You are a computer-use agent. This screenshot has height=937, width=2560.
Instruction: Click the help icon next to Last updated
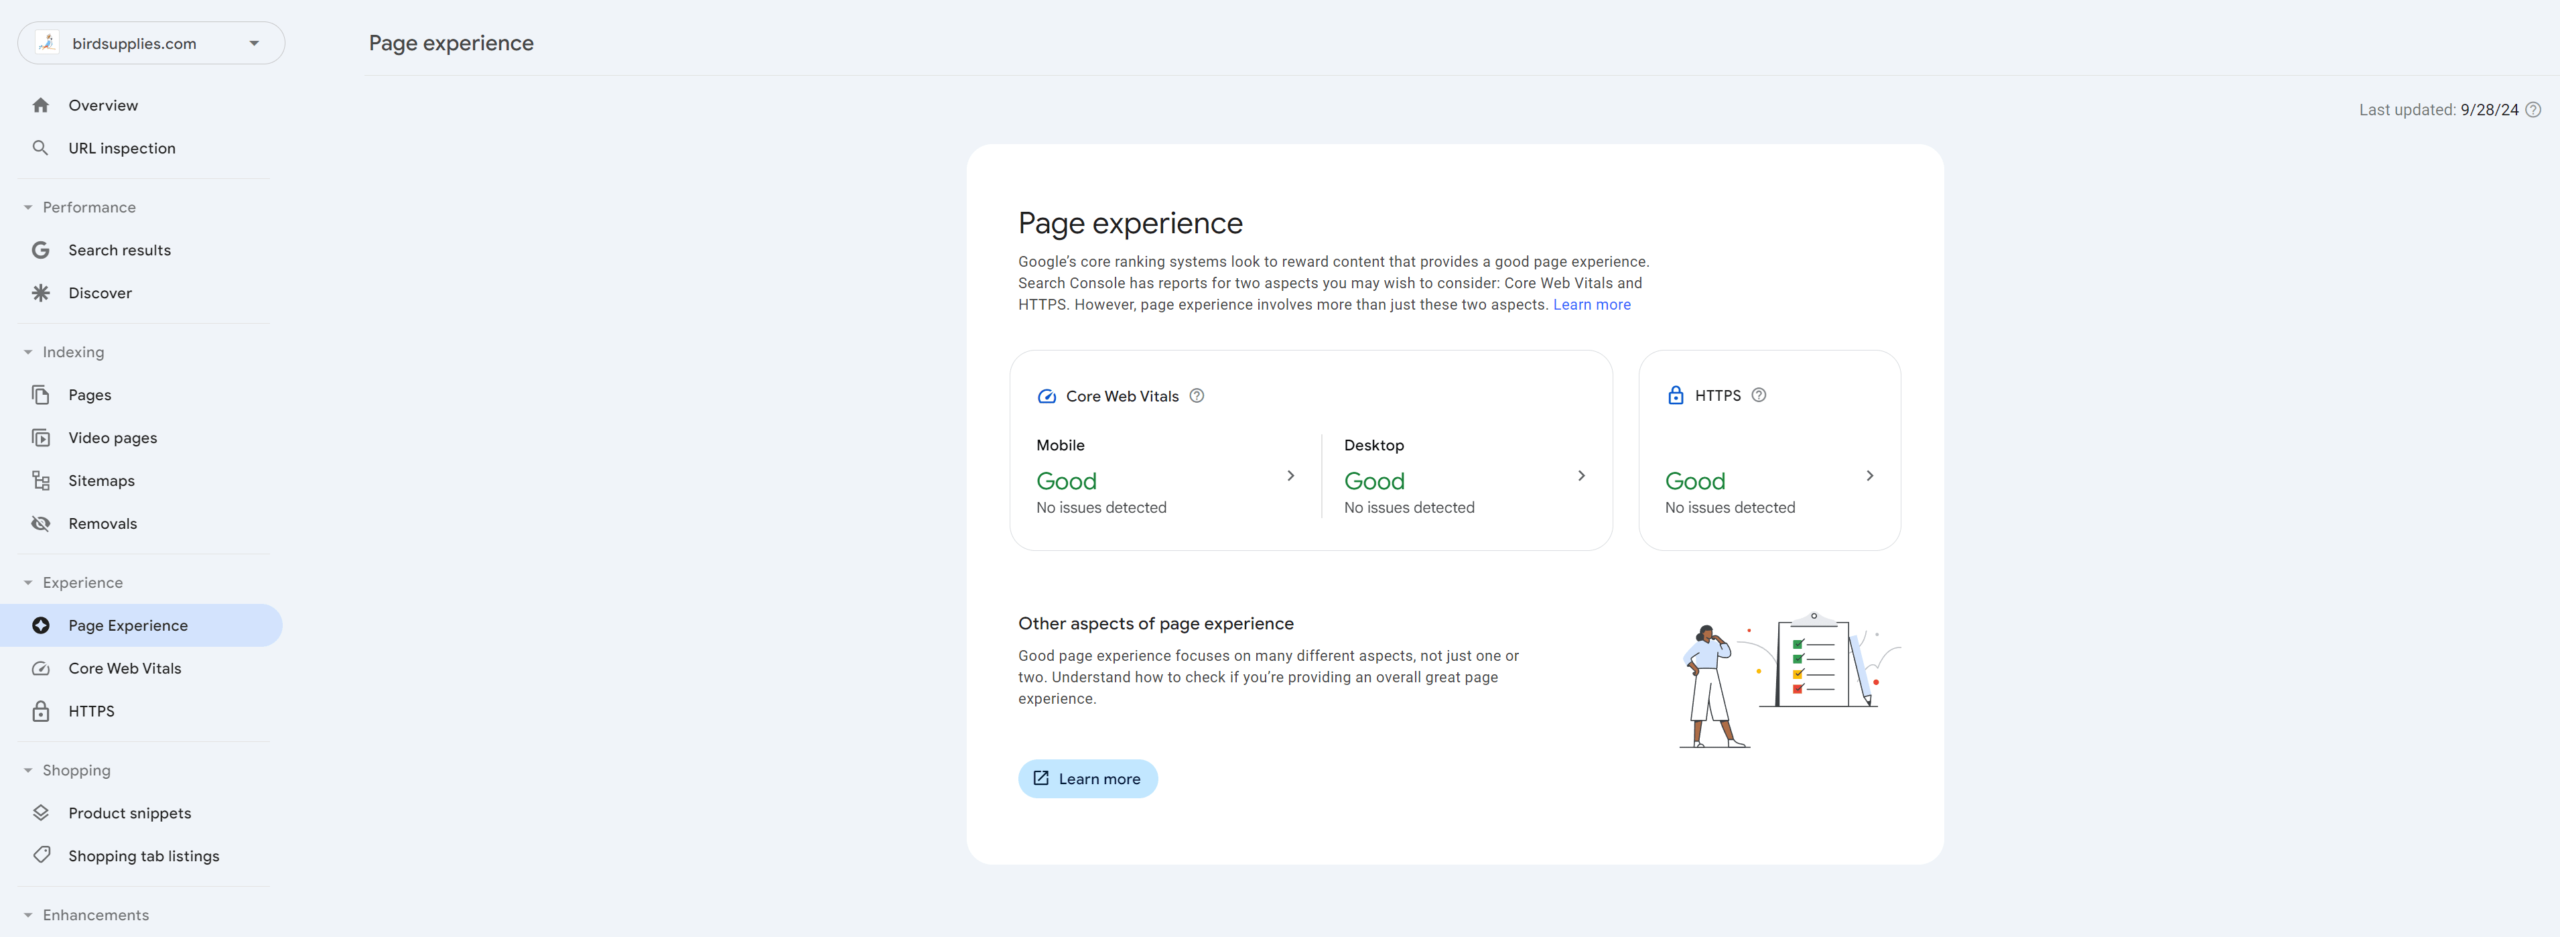2533,110
